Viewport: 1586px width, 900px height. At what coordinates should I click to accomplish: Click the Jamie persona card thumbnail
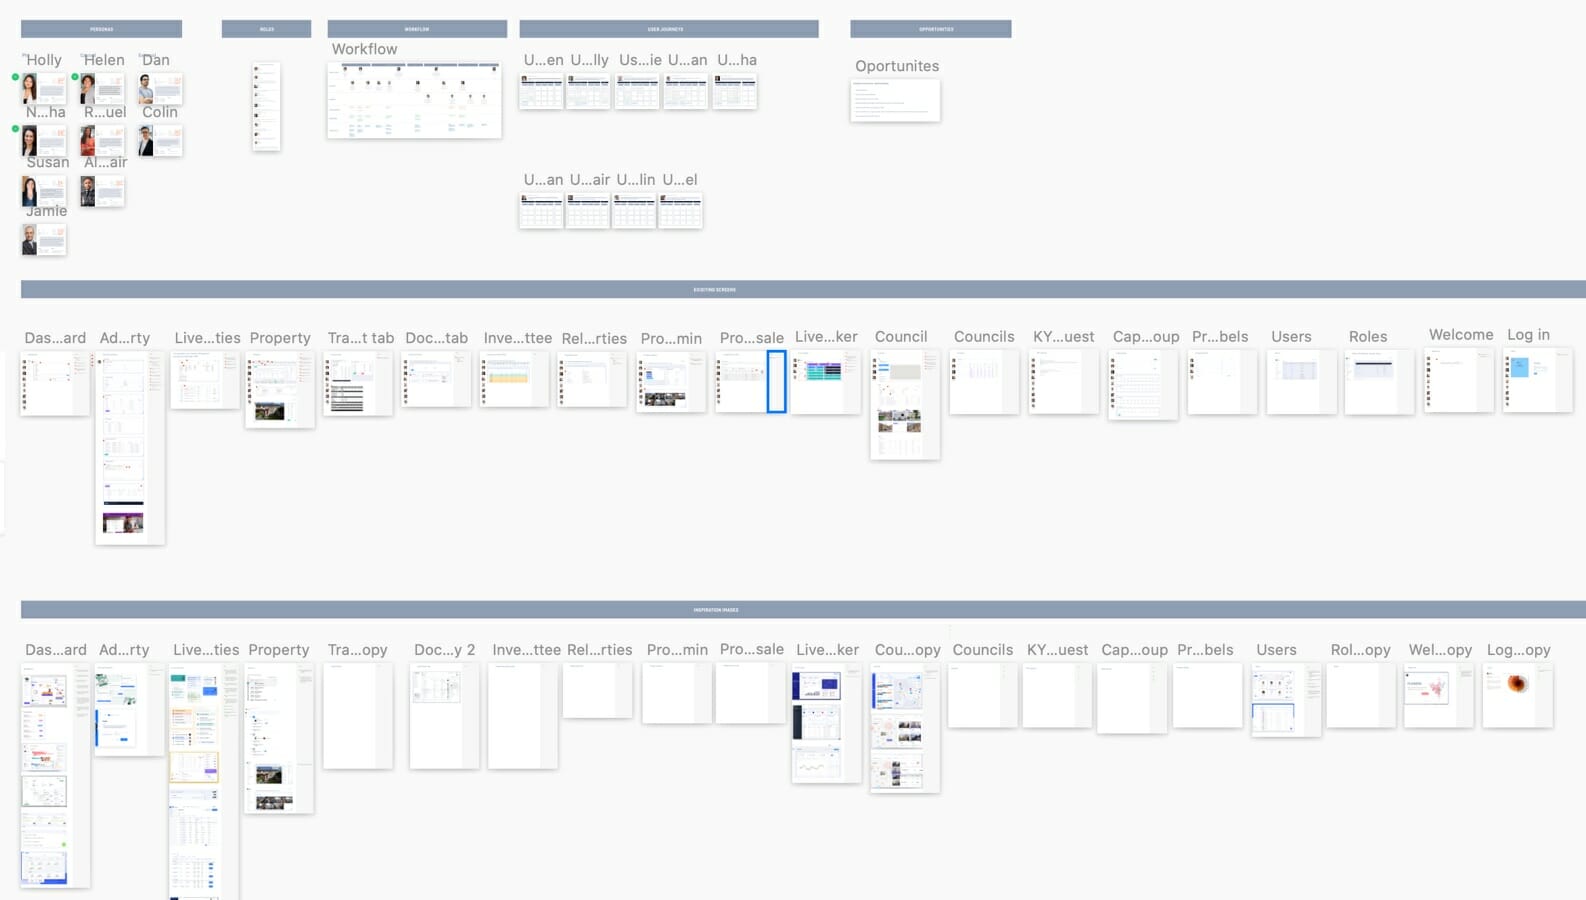44,239
